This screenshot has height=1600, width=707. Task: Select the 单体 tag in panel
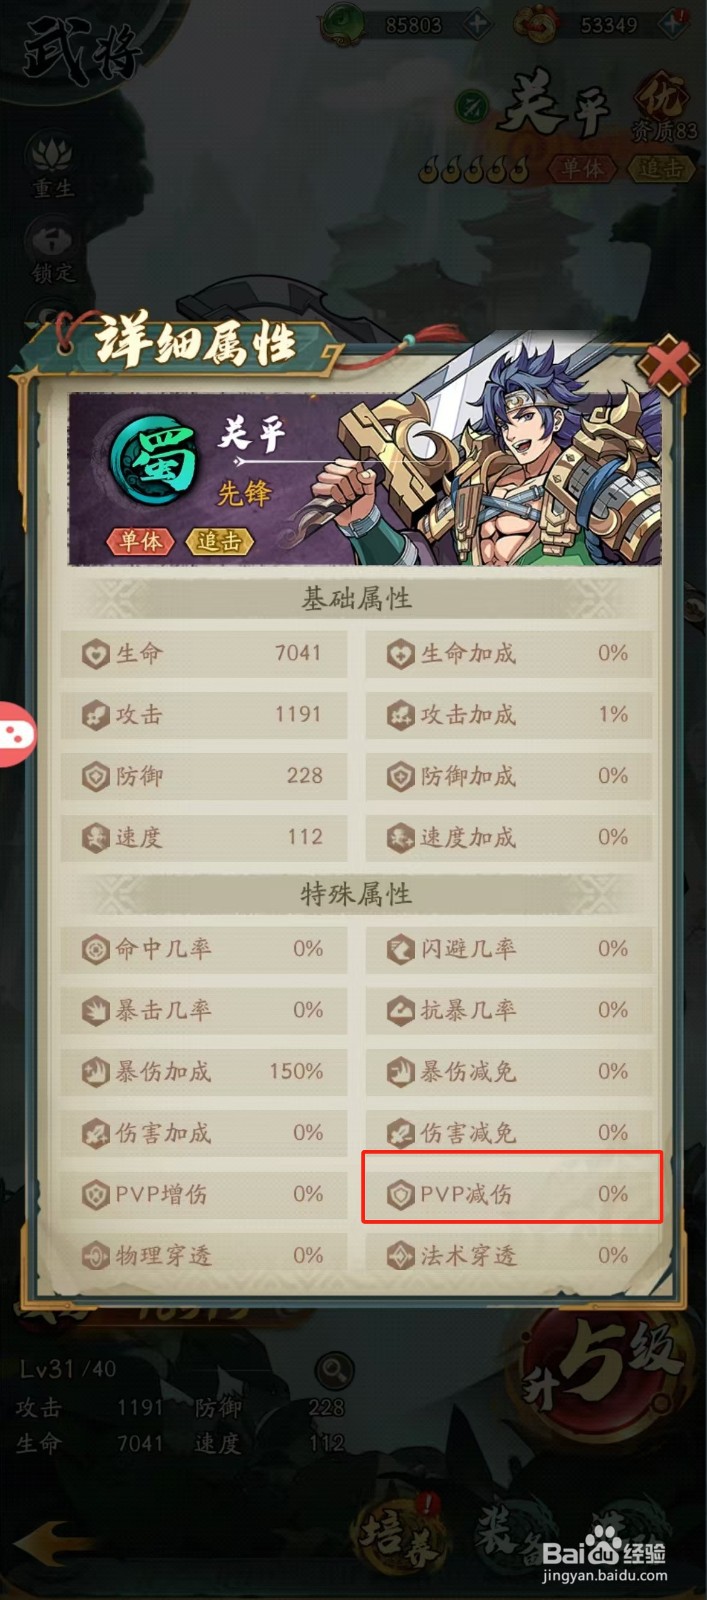click(140, 541)
